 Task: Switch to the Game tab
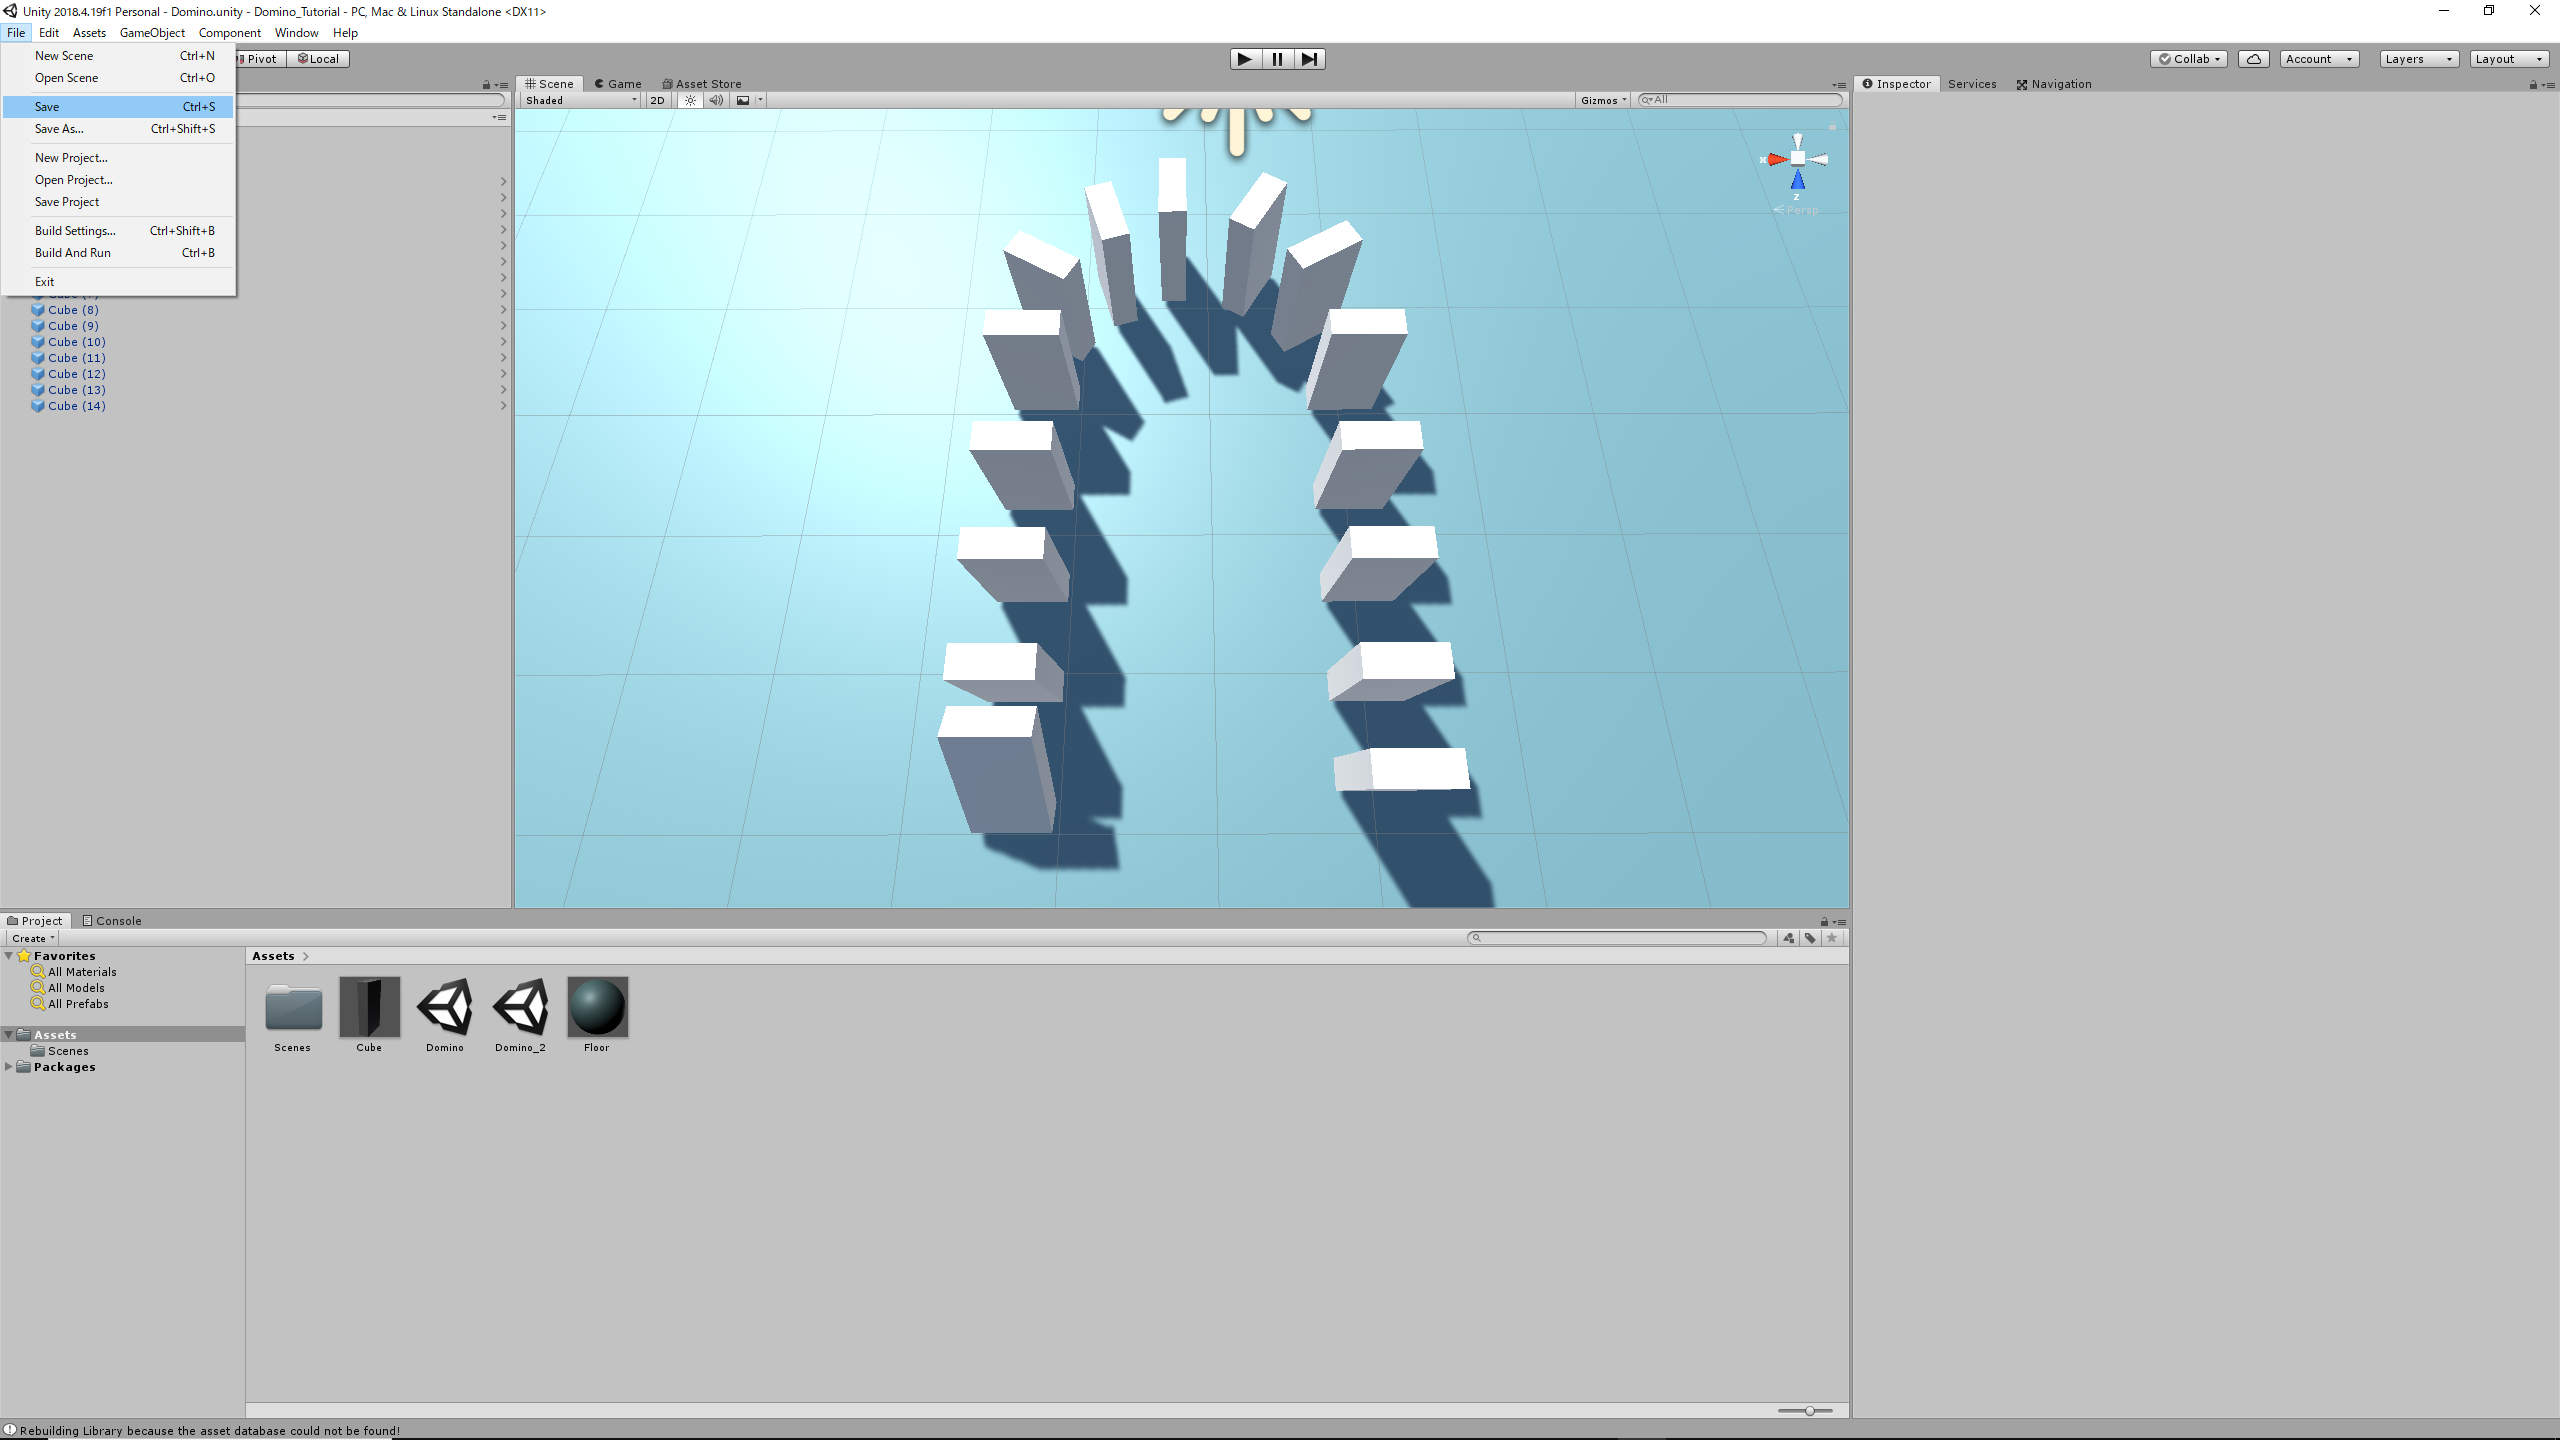(618, 84)
